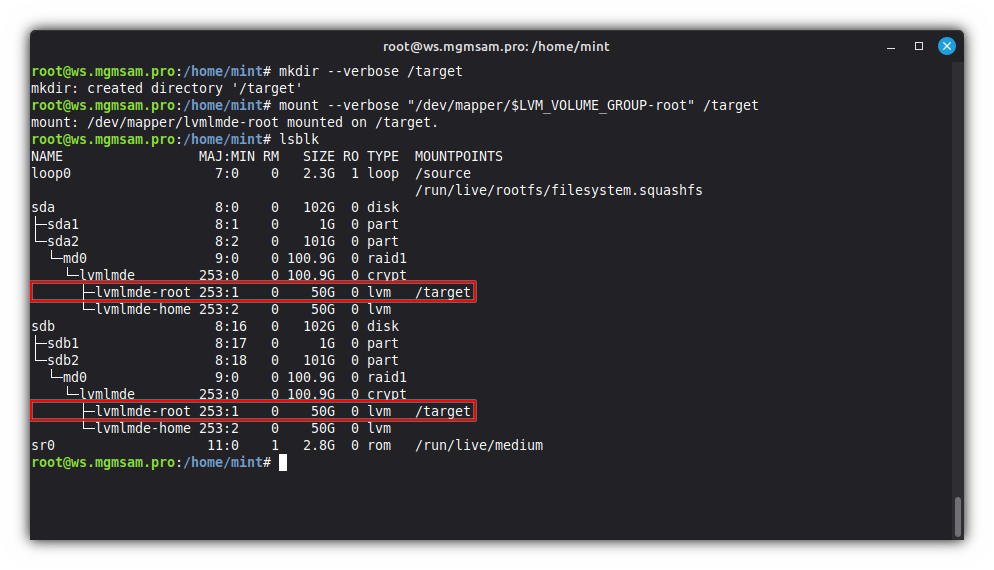Click the NAME column header
The width and height of the screenshot is (994, 570).
click(x=47, y=156)
